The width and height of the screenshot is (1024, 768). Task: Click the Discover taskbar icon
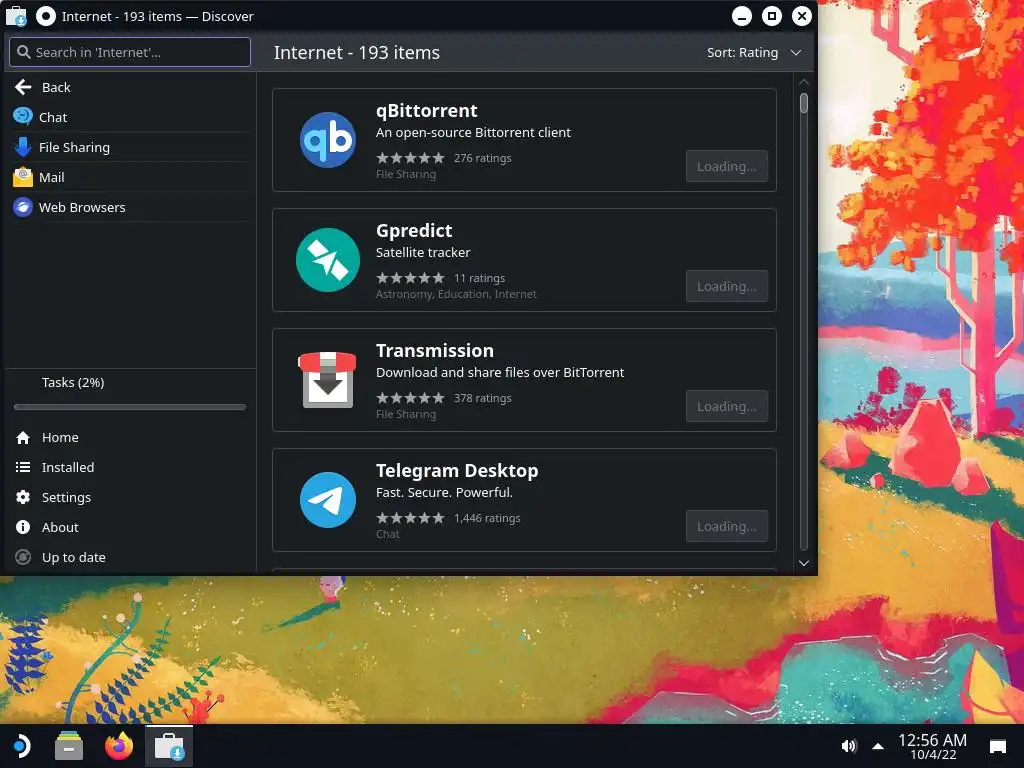169,746
